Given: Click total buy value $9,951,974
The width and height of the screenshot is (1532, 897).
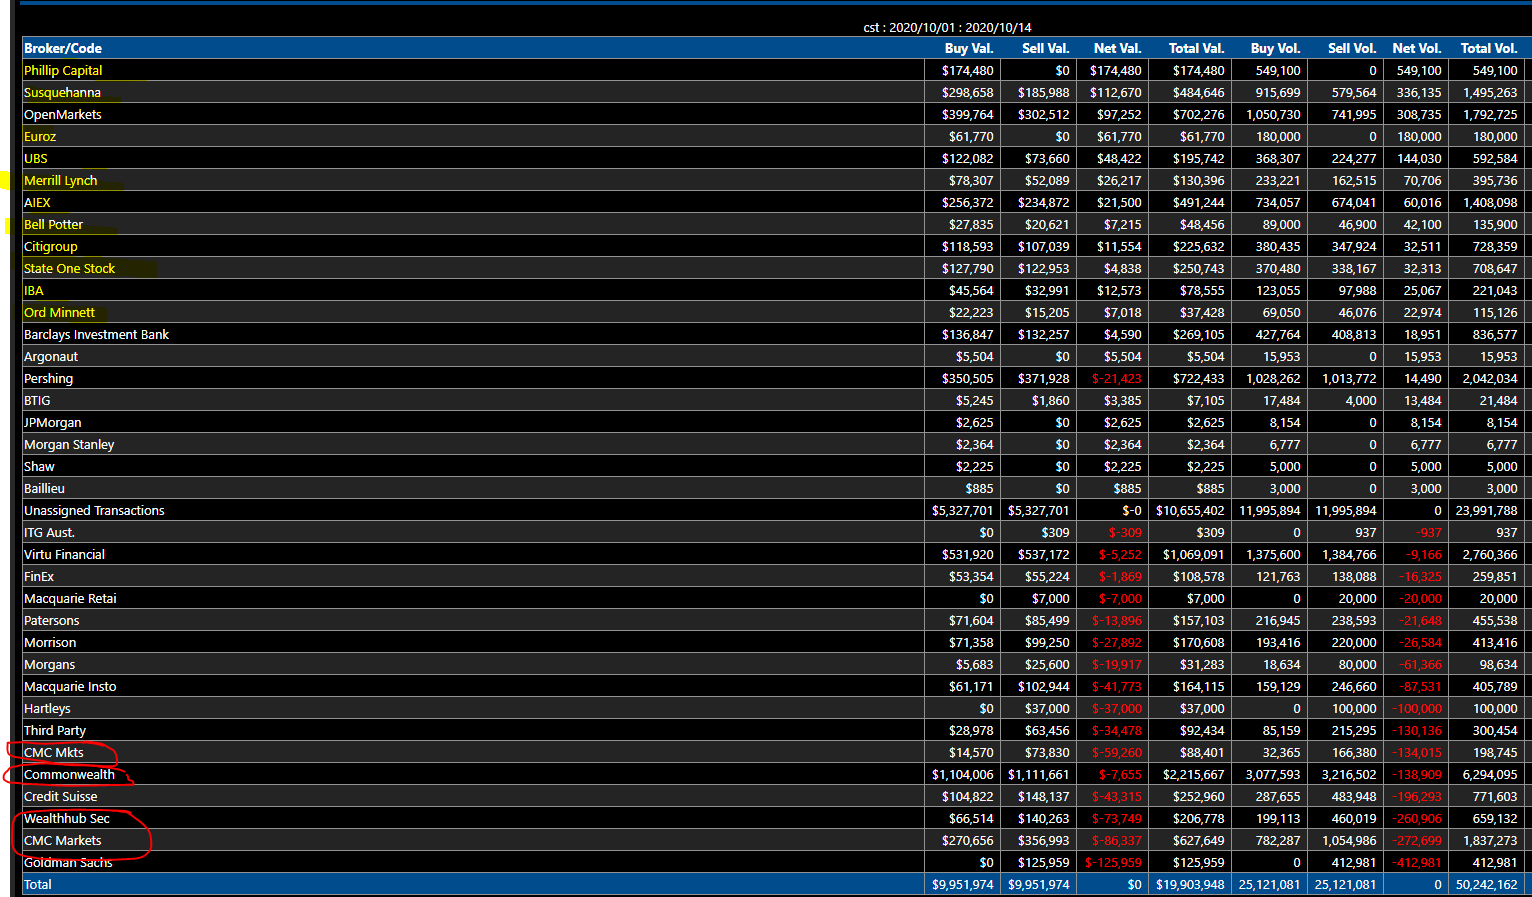Looking at the screenshot, I should point(963,884).
